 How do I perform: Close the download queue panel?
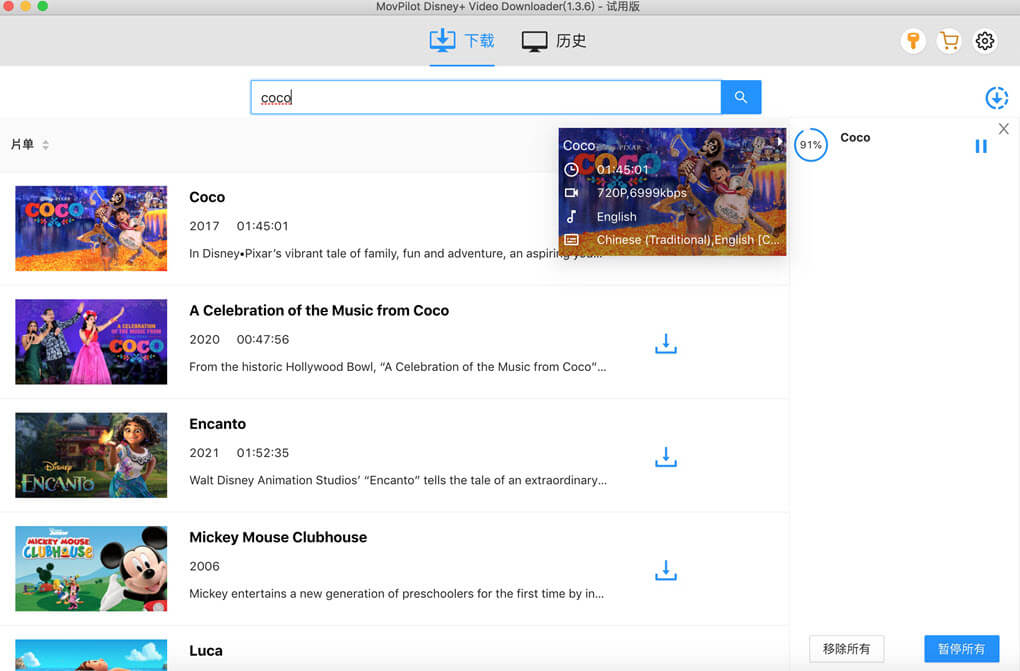[x=1004, y=129]
